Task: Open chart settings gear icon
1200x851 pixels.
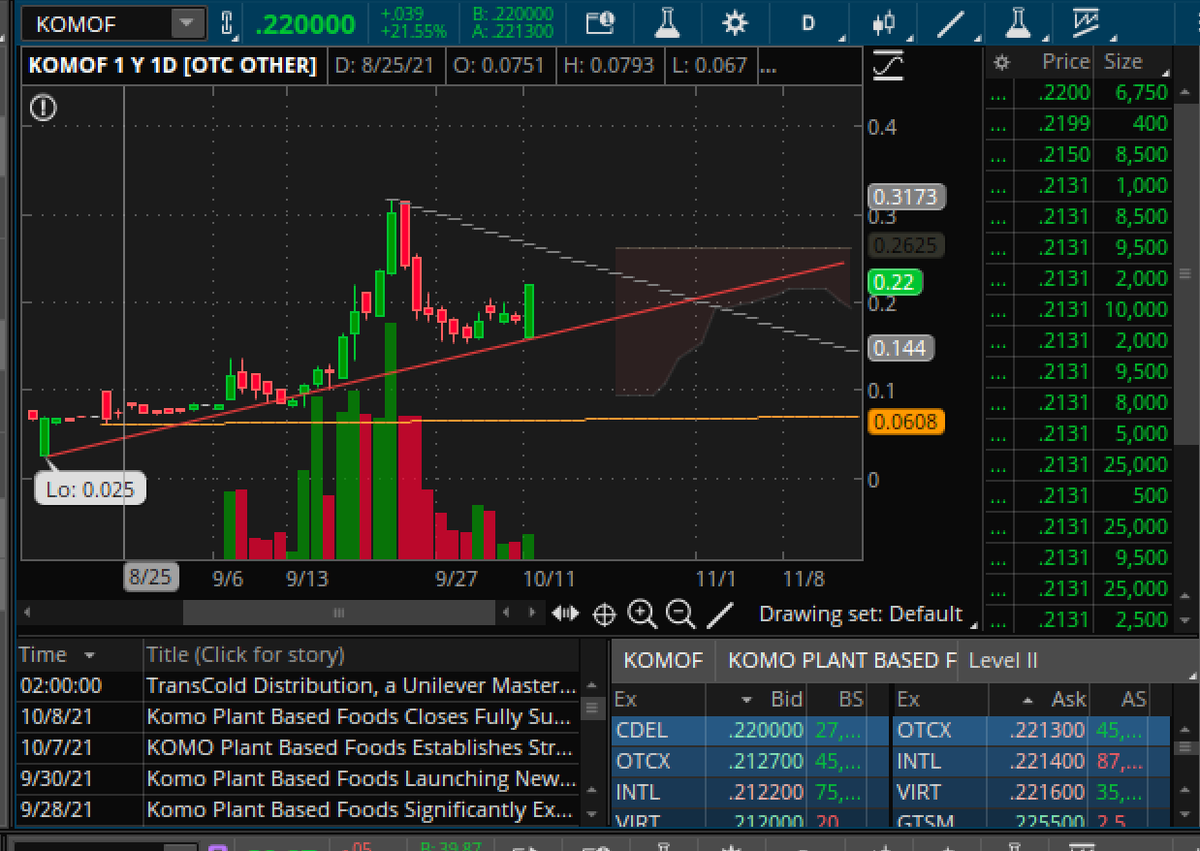Action: (x=736, y=22)
